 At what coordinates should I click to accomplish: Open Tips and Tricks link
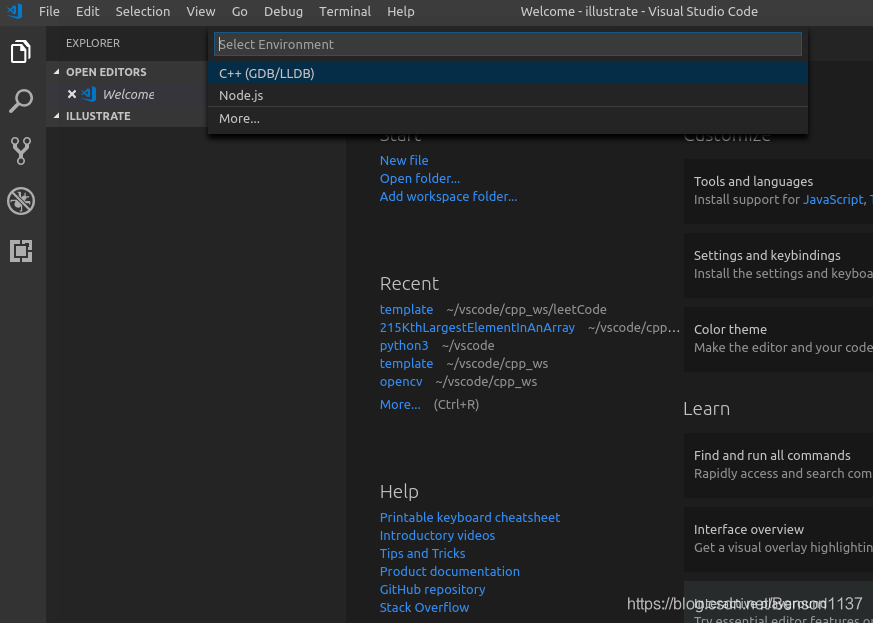tap(423, 553)
